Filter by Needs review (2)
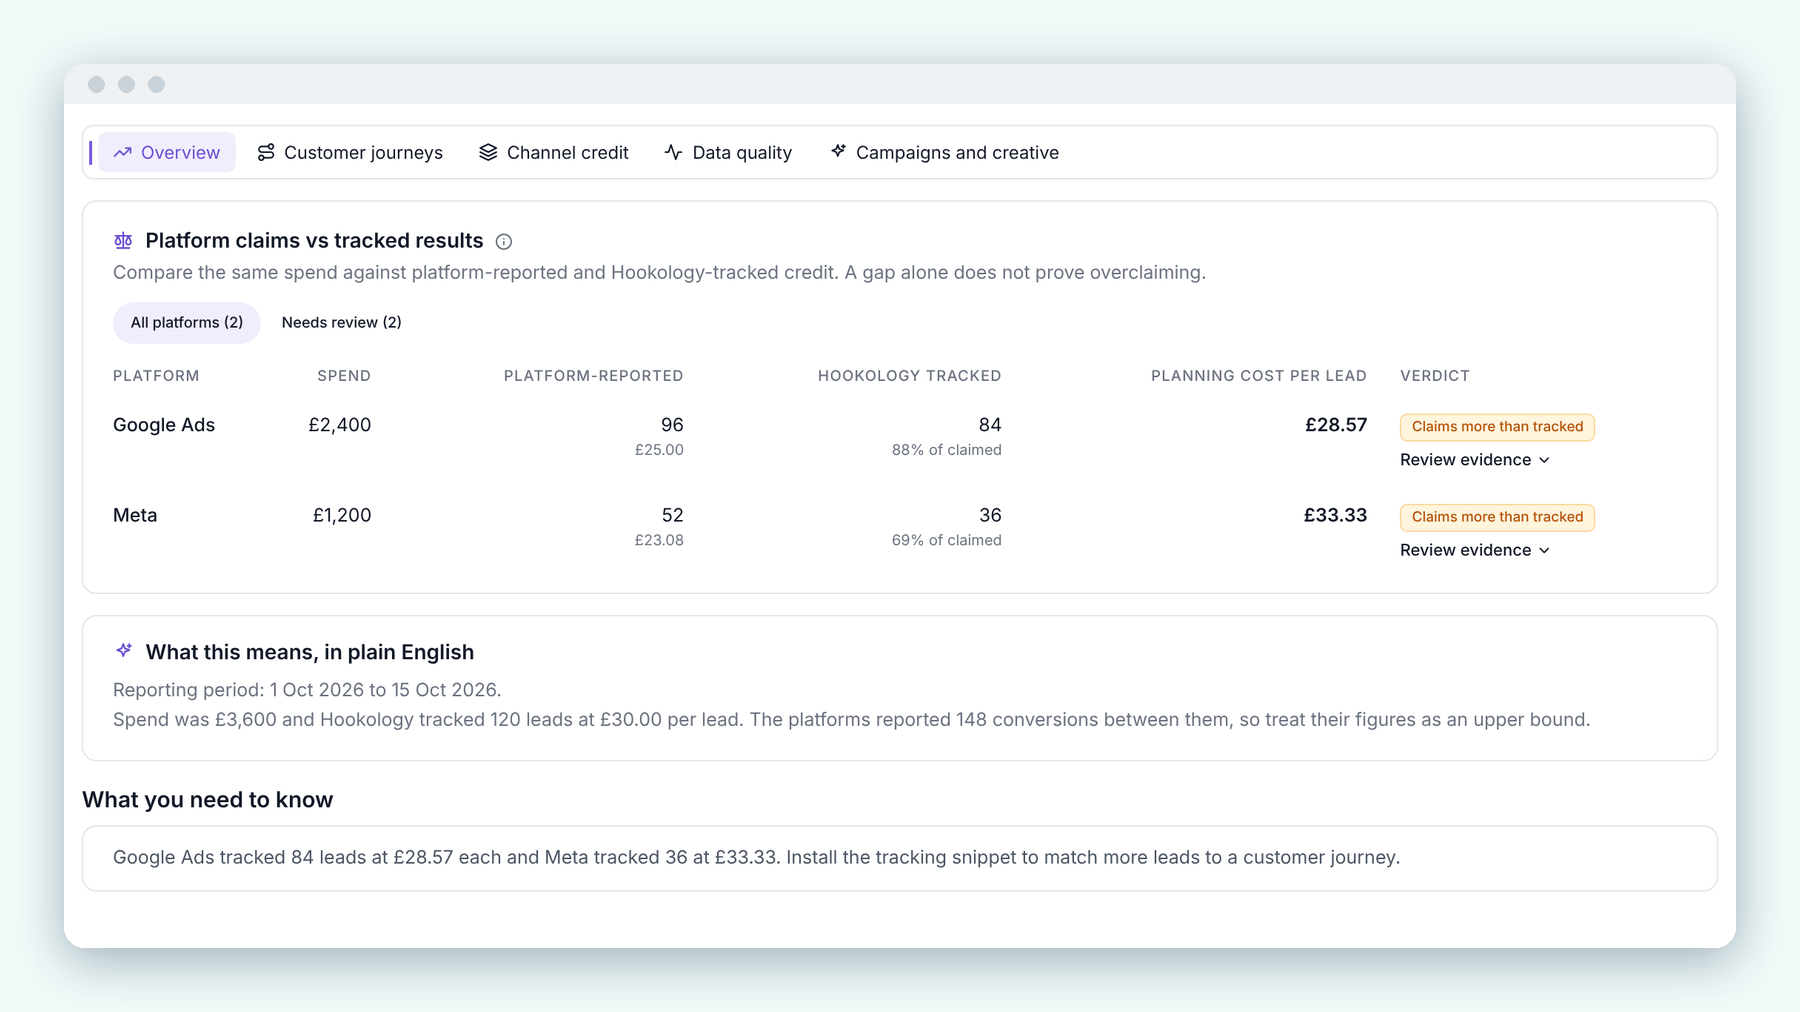This screenshot has width=1800, height=1012. [x=342, y=323]
